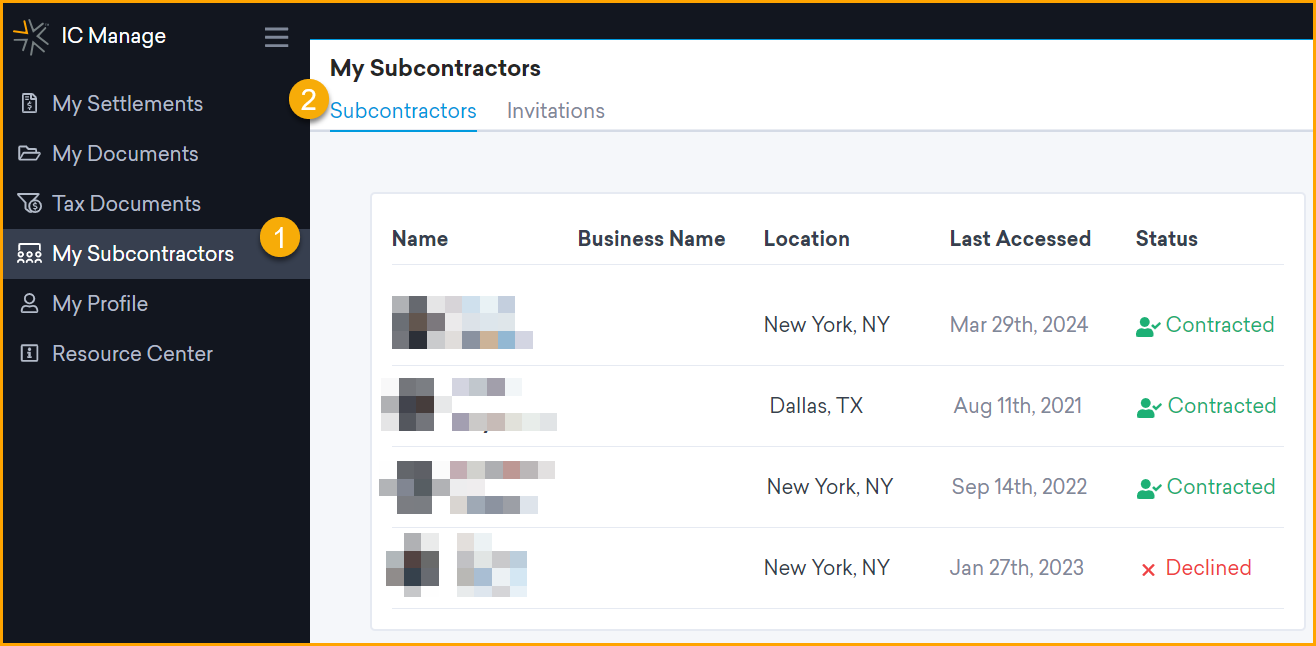
Task: Open the Resource Center
Action: [155, 354]
